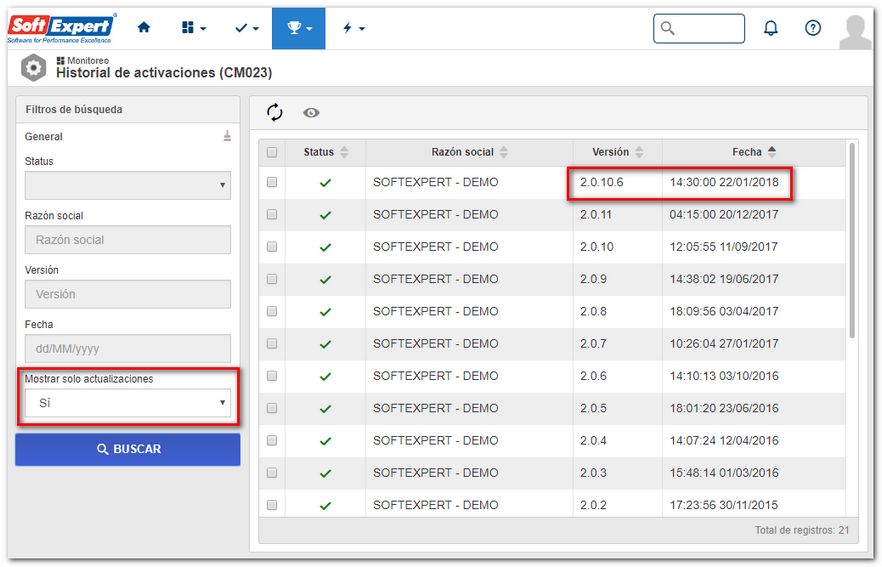Open the help question mark icon
Image resolution: width=882 pixels, height=567 pixels.
[813, 28]
